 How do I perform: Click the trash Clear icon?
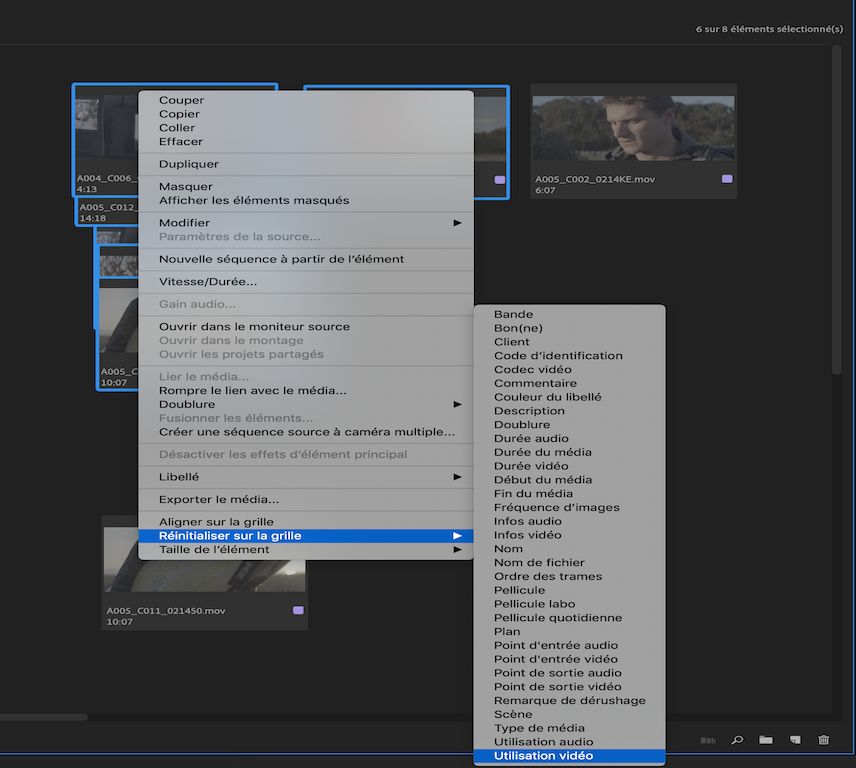tap(824, 740)
